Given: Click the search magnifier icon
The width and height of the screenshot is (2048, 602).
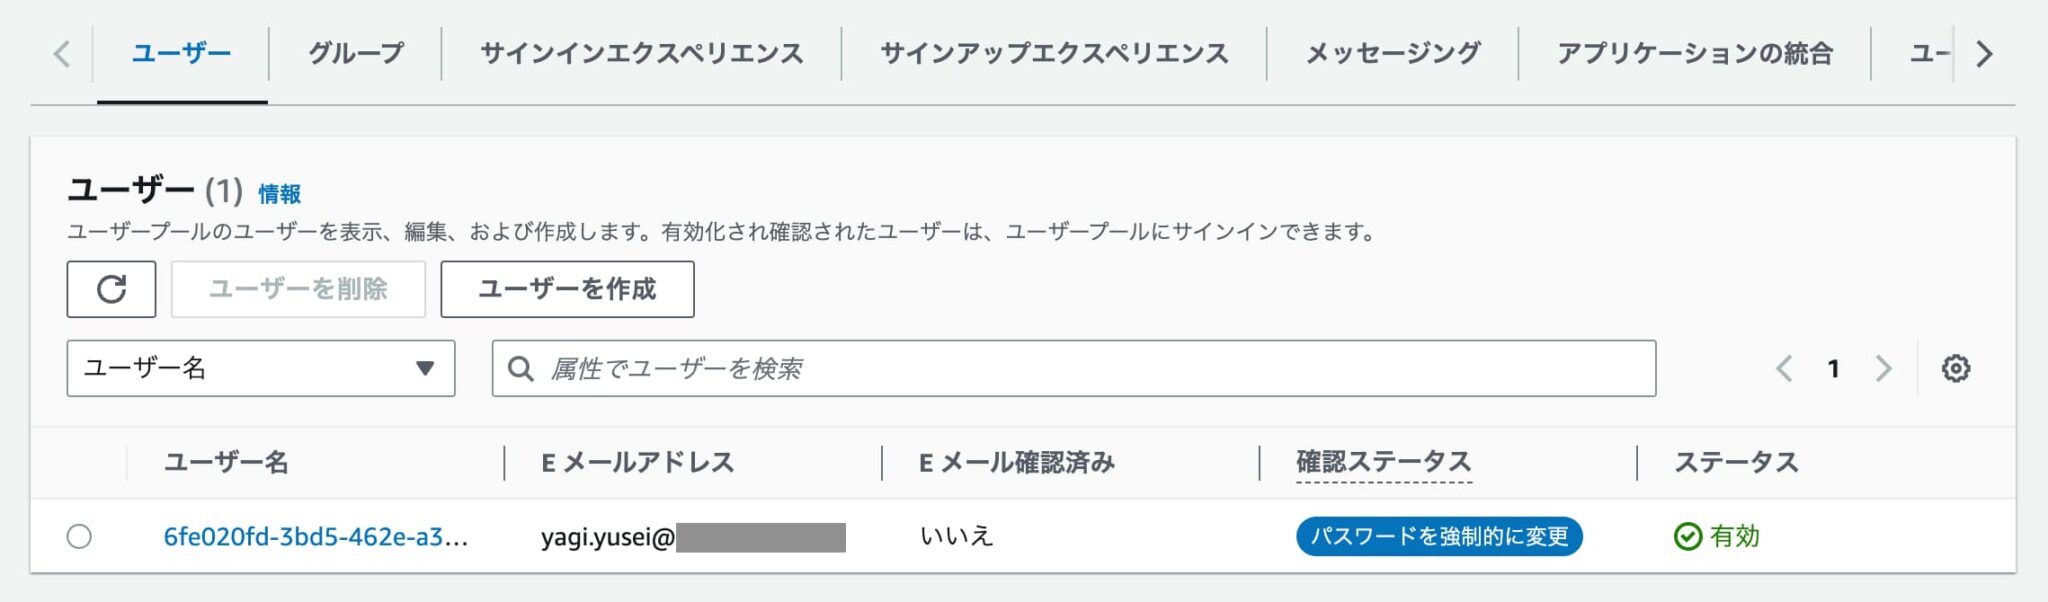Looking at the screenshot, I should 520,369.
